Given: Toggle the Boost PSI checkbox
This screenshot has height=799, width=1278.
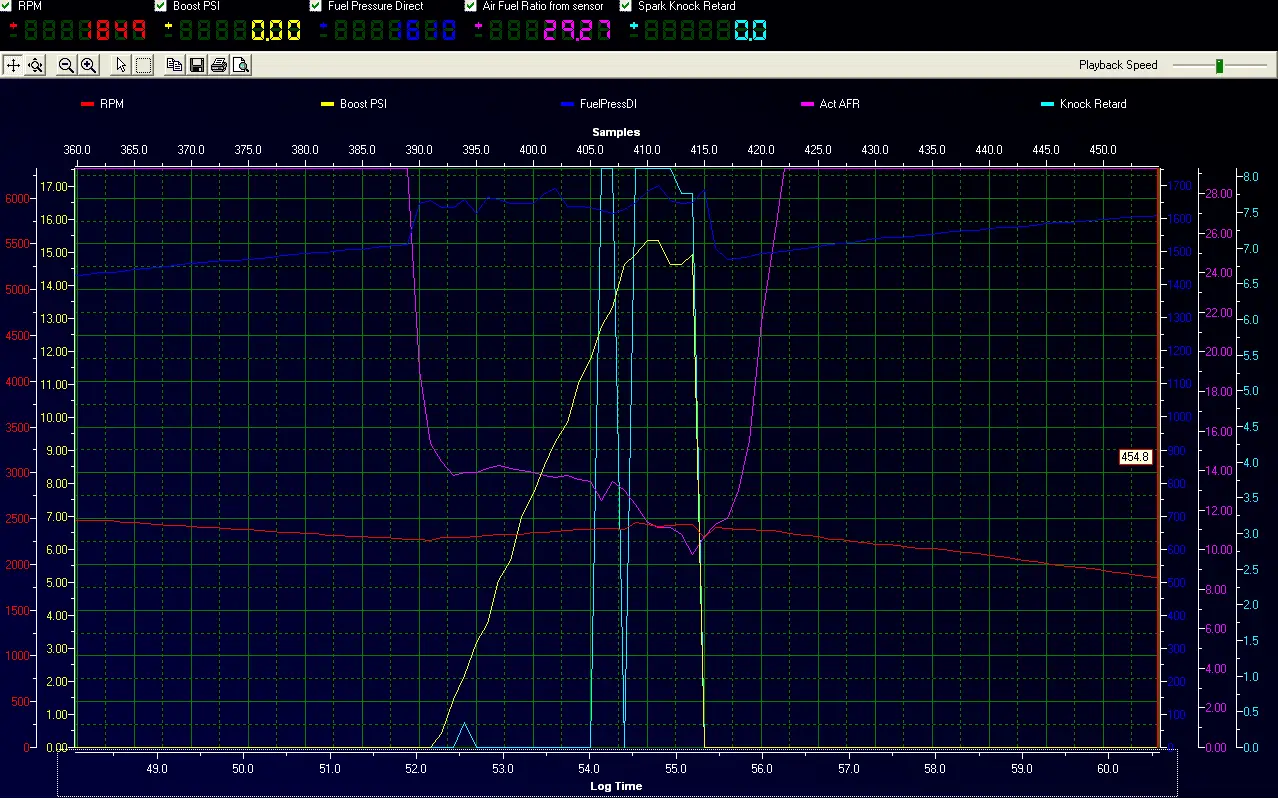Looking at the screenshot, I should tap(162, 6).
